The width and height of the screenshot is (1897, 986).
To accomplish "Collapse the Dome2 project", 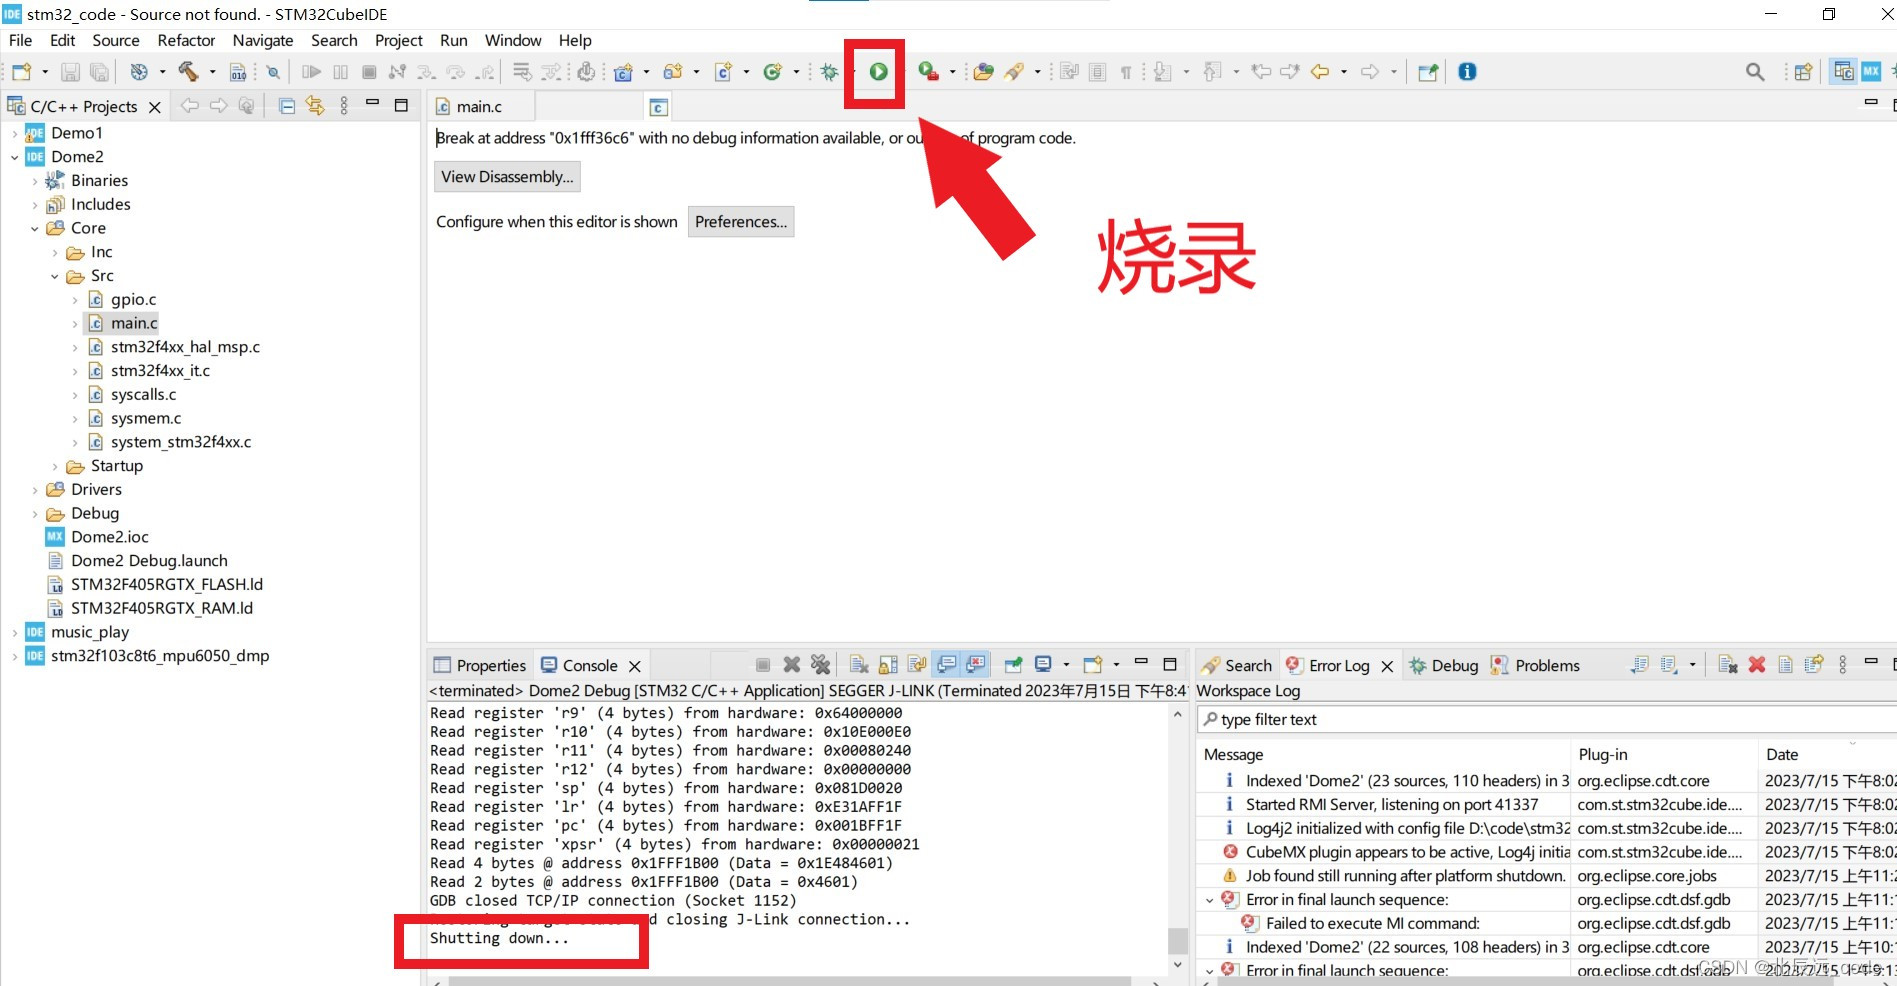I will [14, 157].
